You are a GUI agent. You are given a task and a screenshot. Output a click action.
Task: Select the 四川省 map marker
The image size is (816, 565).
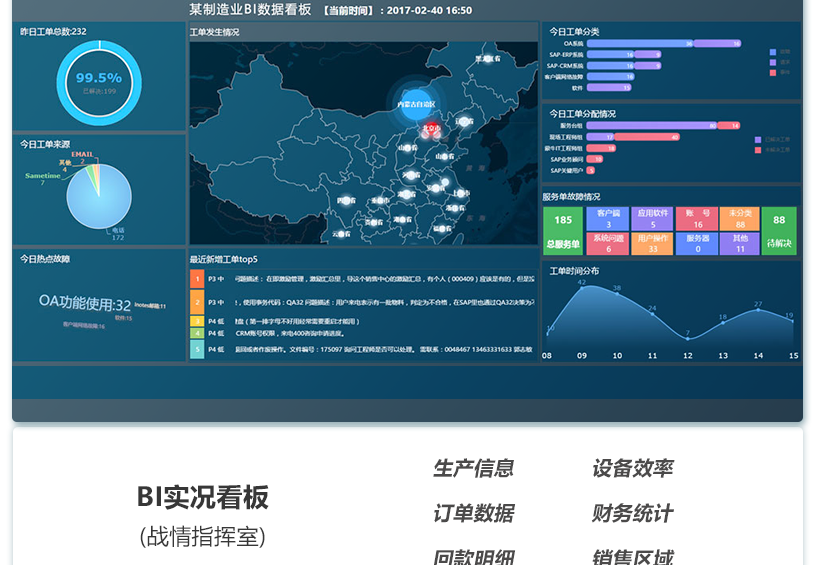[x=346, y=200]
